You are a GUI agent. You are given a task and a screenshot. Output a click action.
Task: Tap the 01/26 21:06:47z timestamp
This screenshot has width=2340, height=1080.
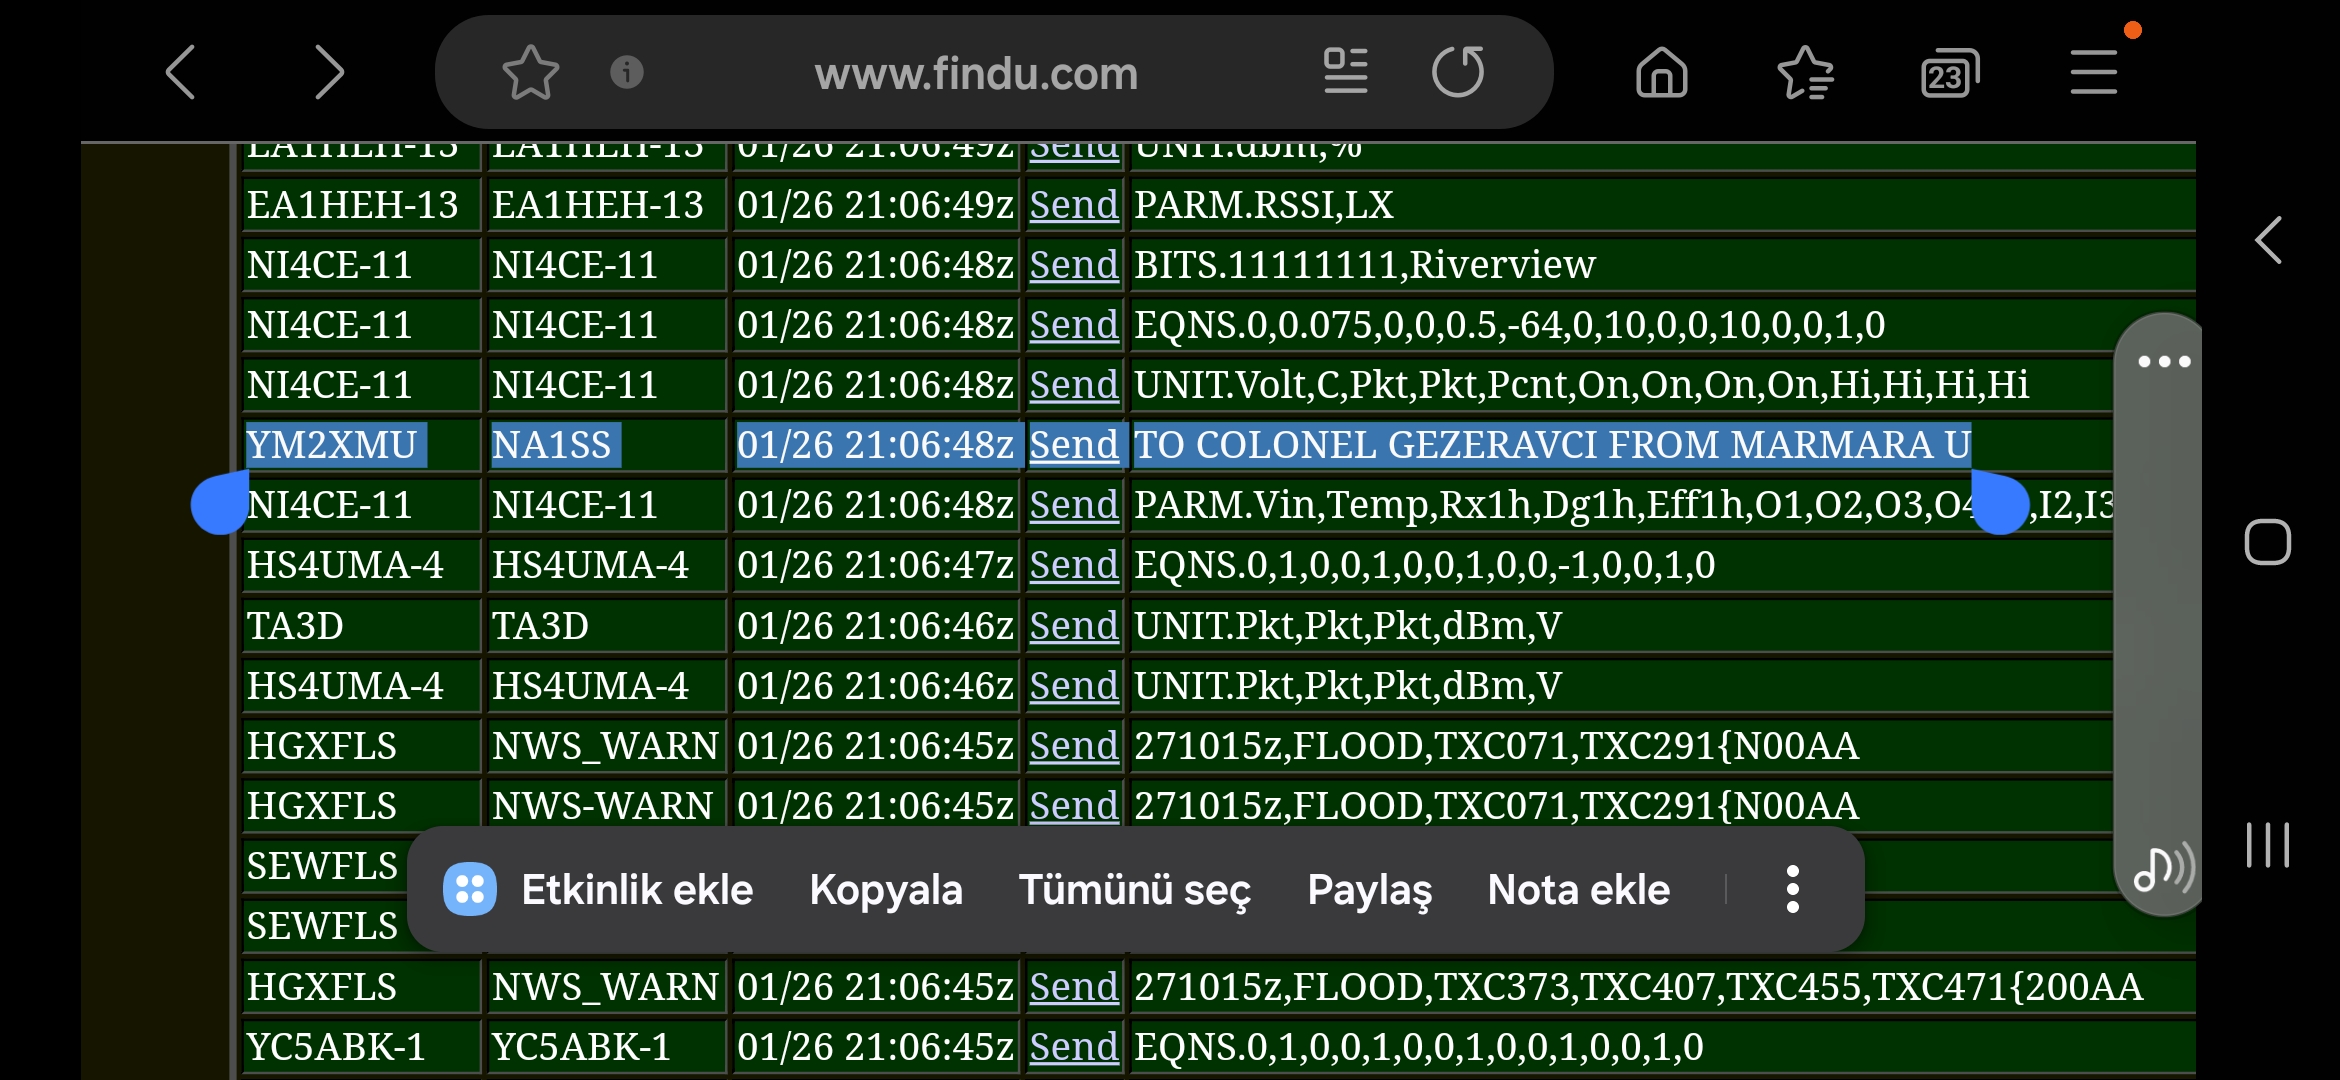click(x=875, y=565)
